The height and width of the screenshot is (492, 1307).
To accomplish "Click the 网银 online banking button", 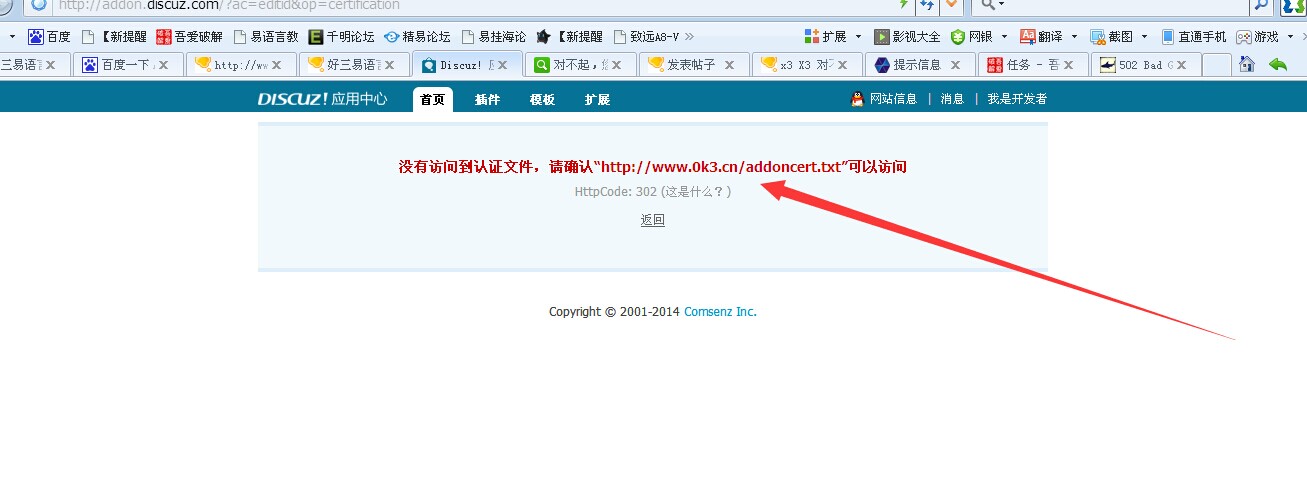I will pos(971,37).
